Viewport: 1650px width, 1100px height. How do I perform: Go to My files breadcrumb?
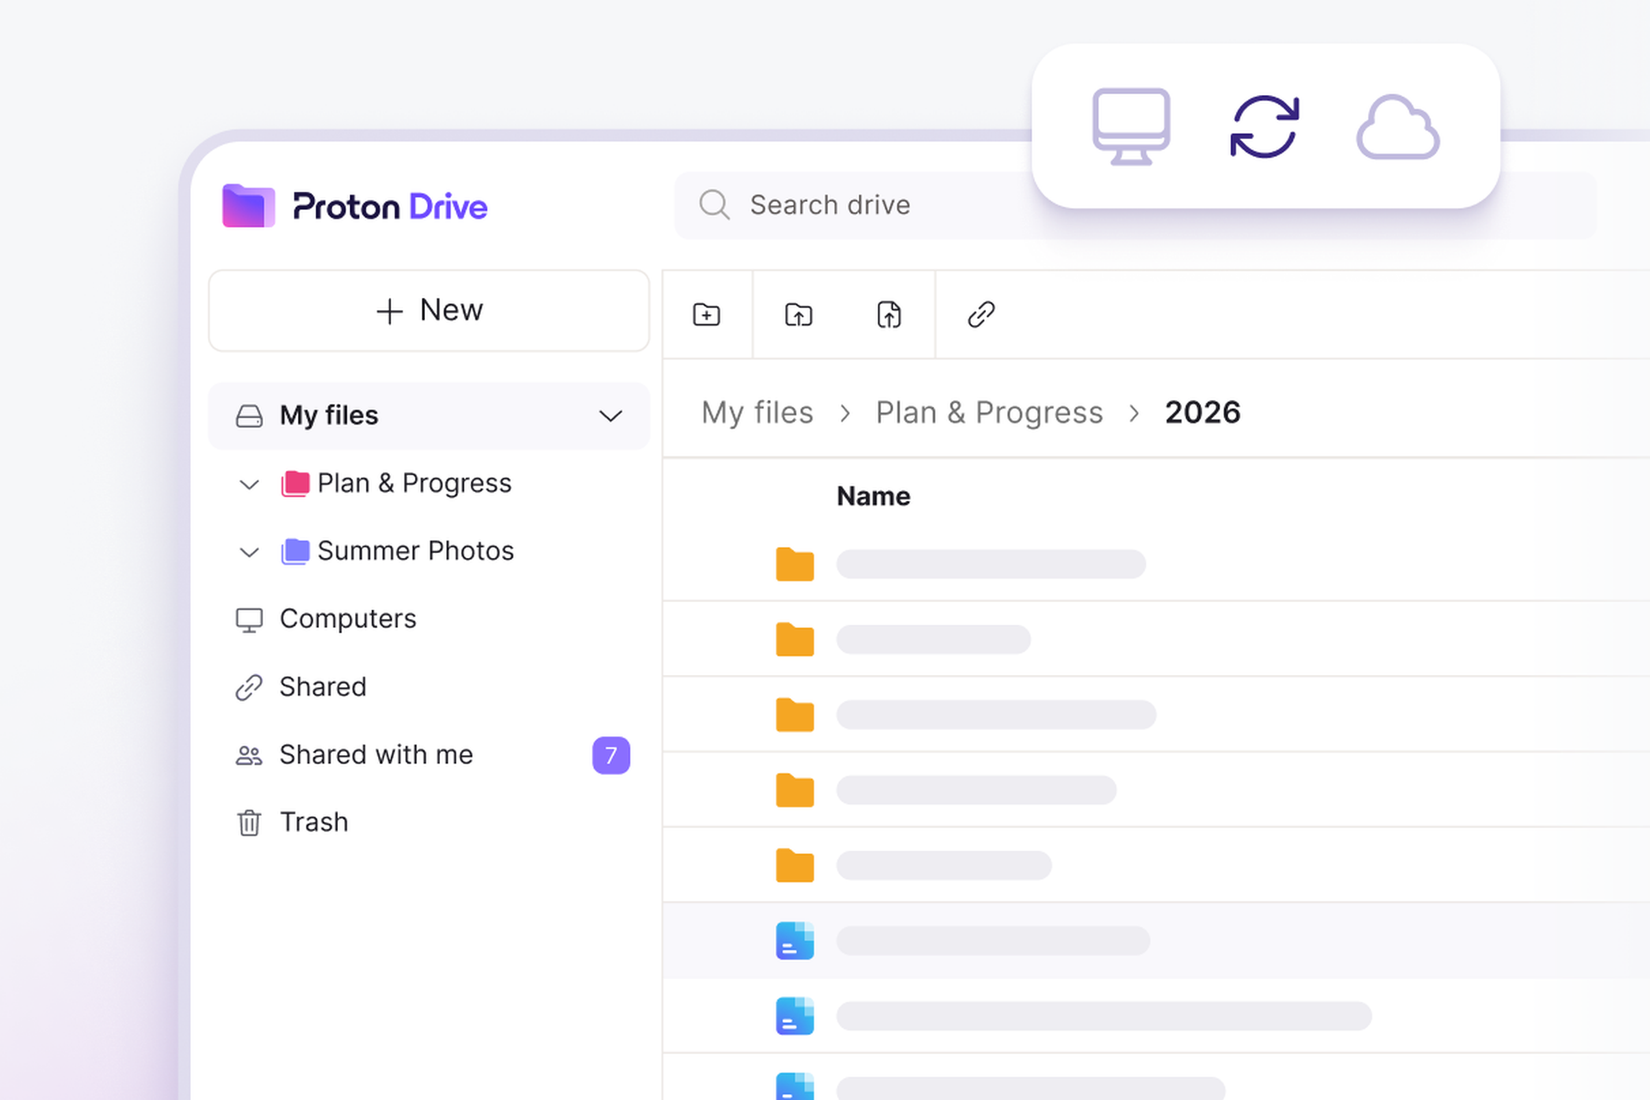pos(757,412)
